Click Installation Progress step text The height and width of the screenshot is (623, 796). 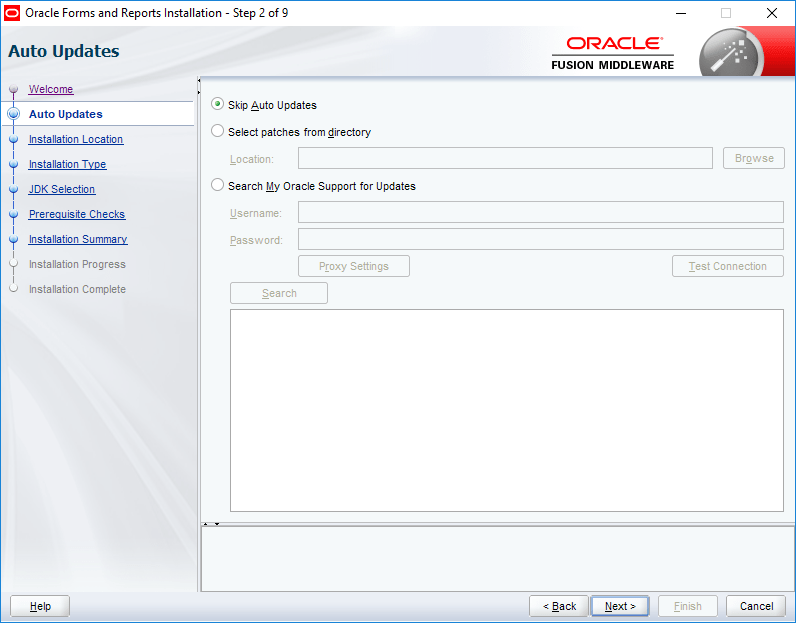[x=77, y=264]
